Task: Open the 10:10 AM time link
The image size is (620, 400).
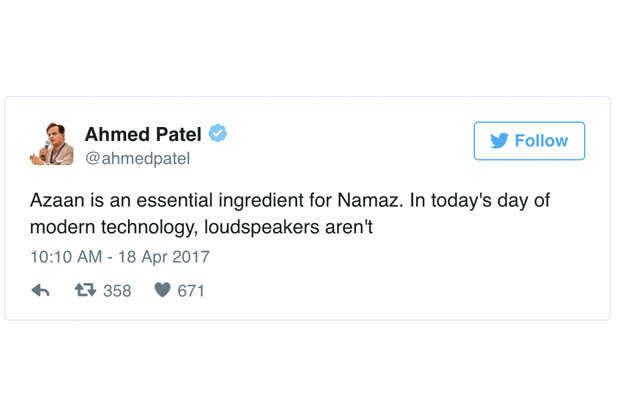Action: pos(65,257)
